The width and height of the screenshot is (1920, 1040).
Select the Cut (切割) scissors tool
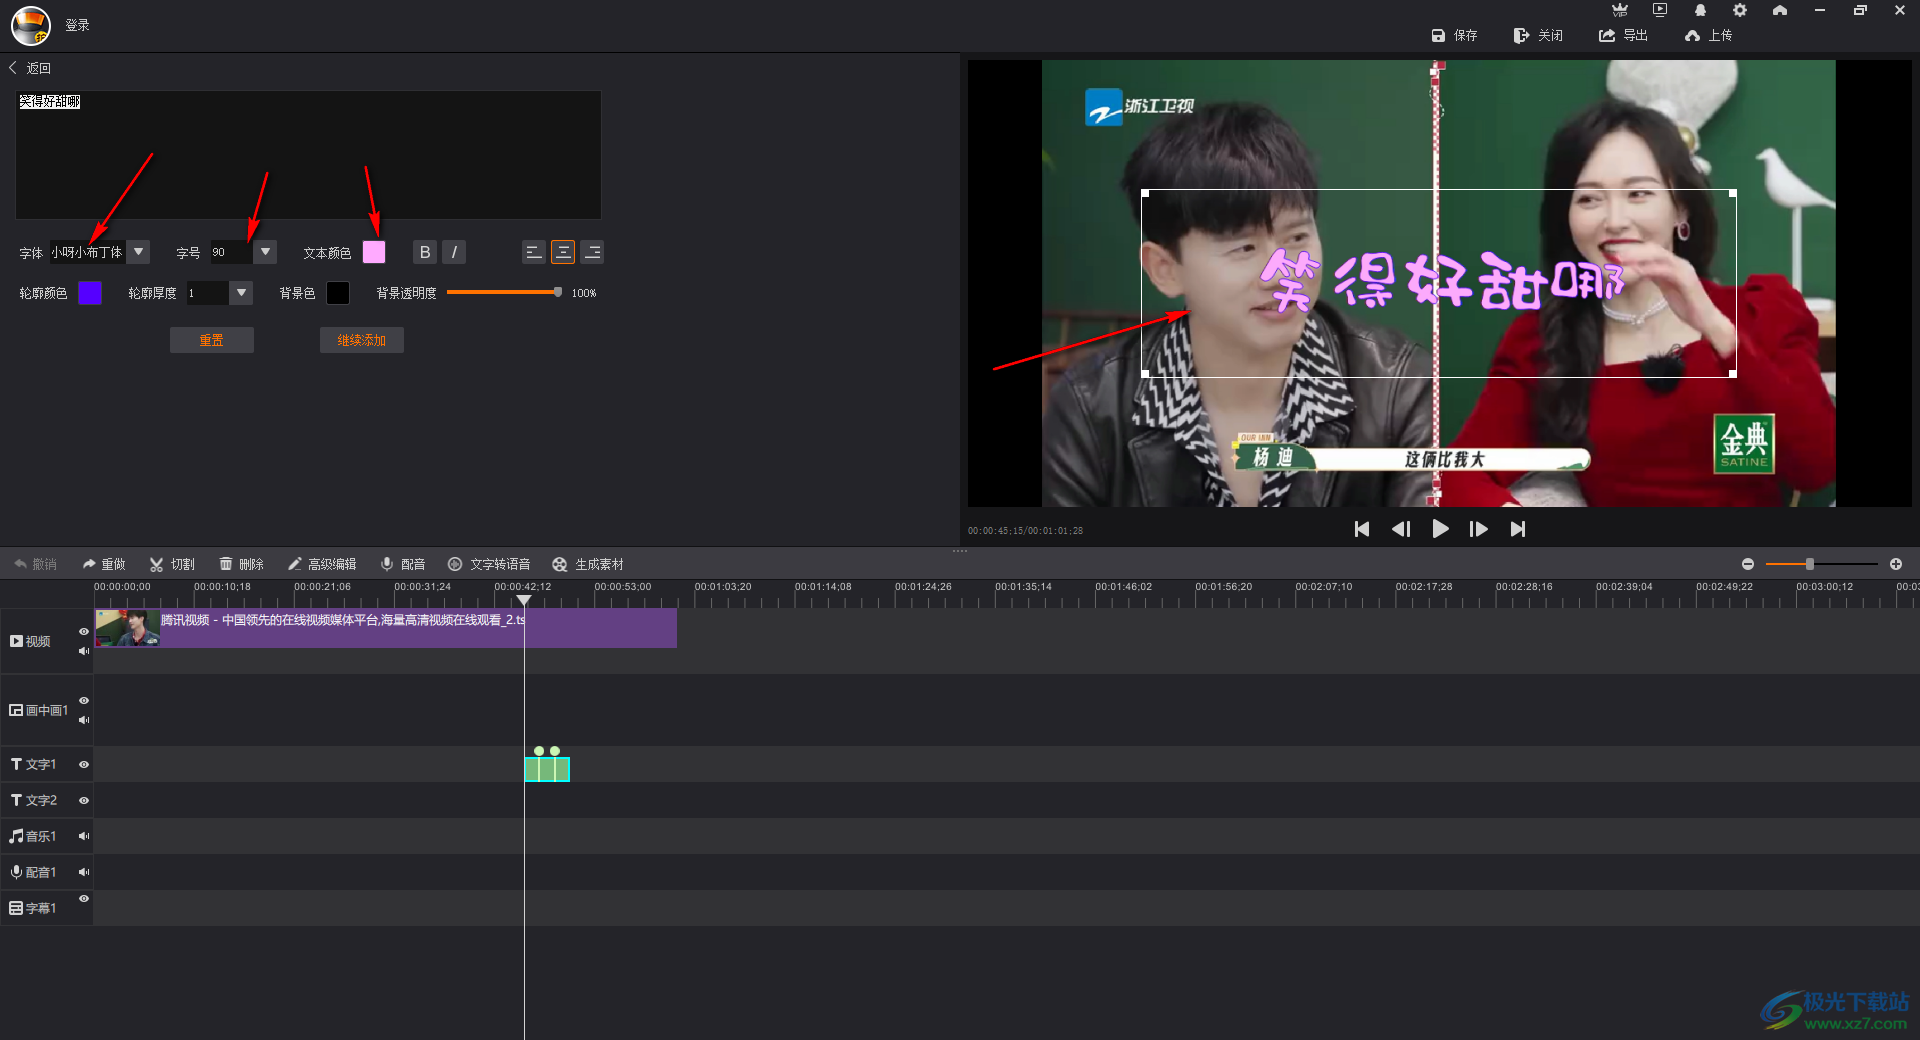coord(172,564)
